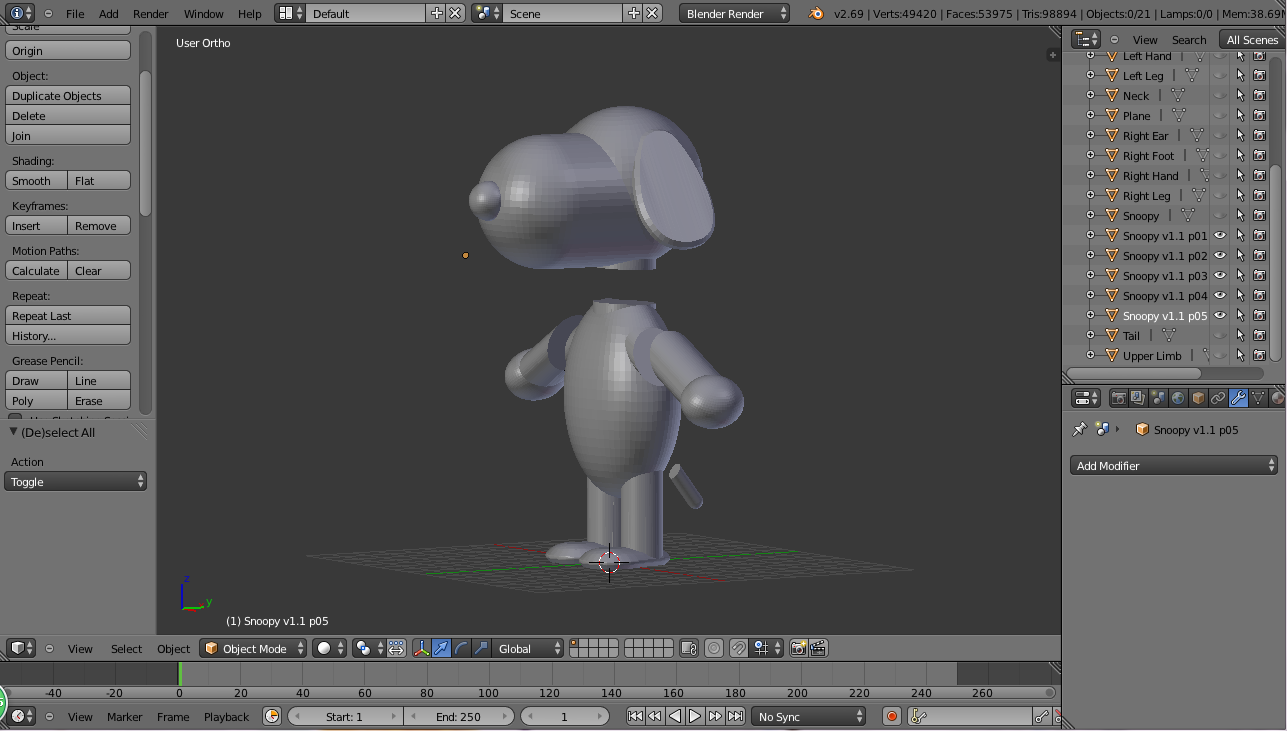Collapse the (De)select All panel
This screenshot has height=731, width=1287.
click(x=14, y=432)
